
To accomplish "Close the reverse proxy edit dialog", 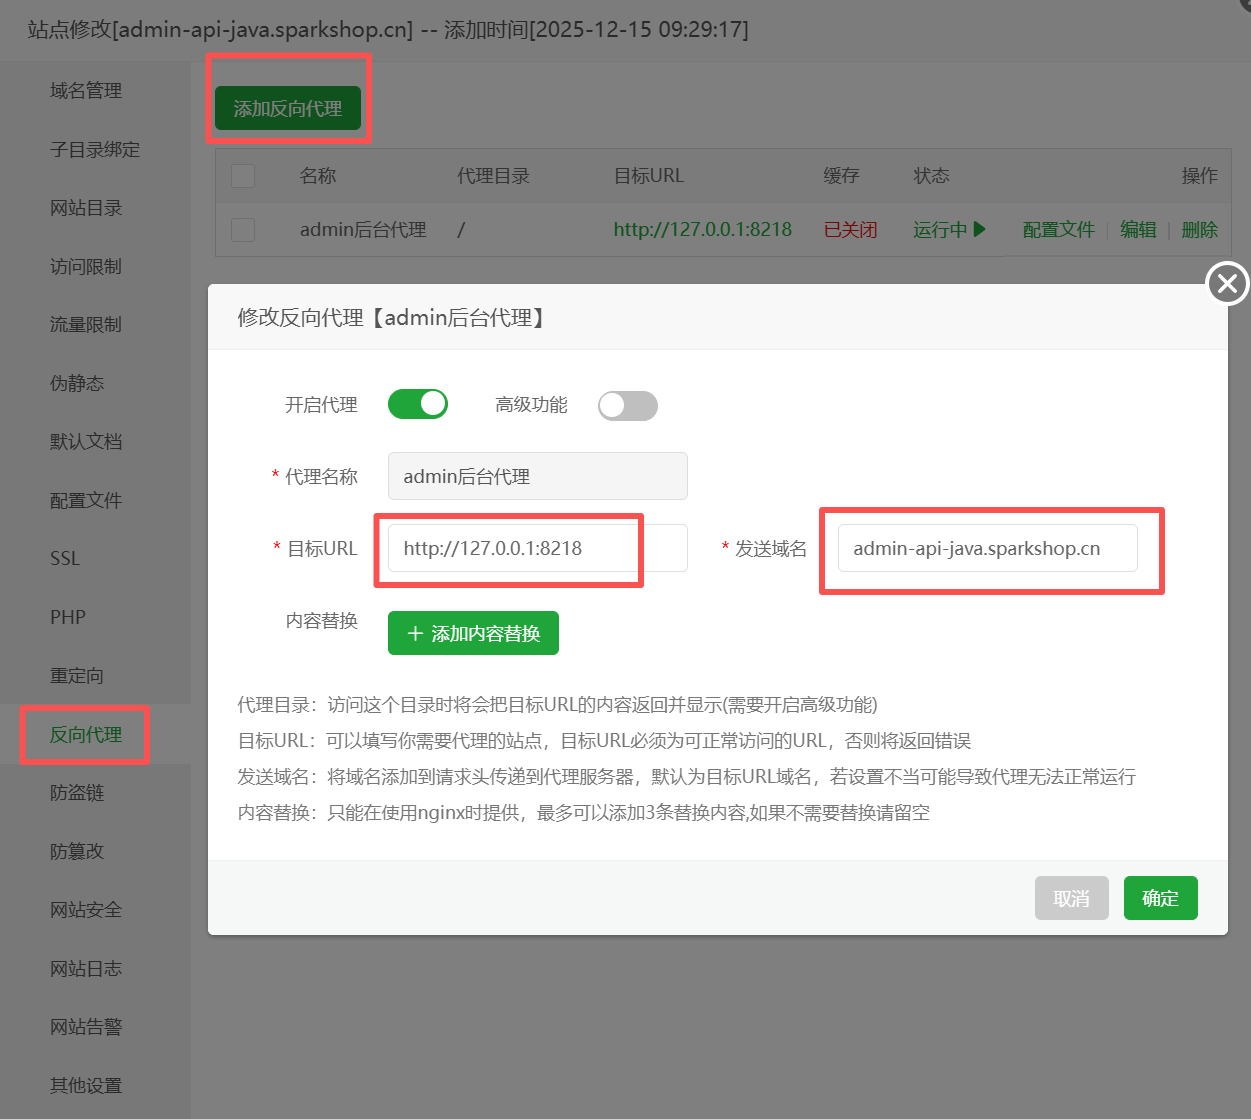I will 1227,284.
